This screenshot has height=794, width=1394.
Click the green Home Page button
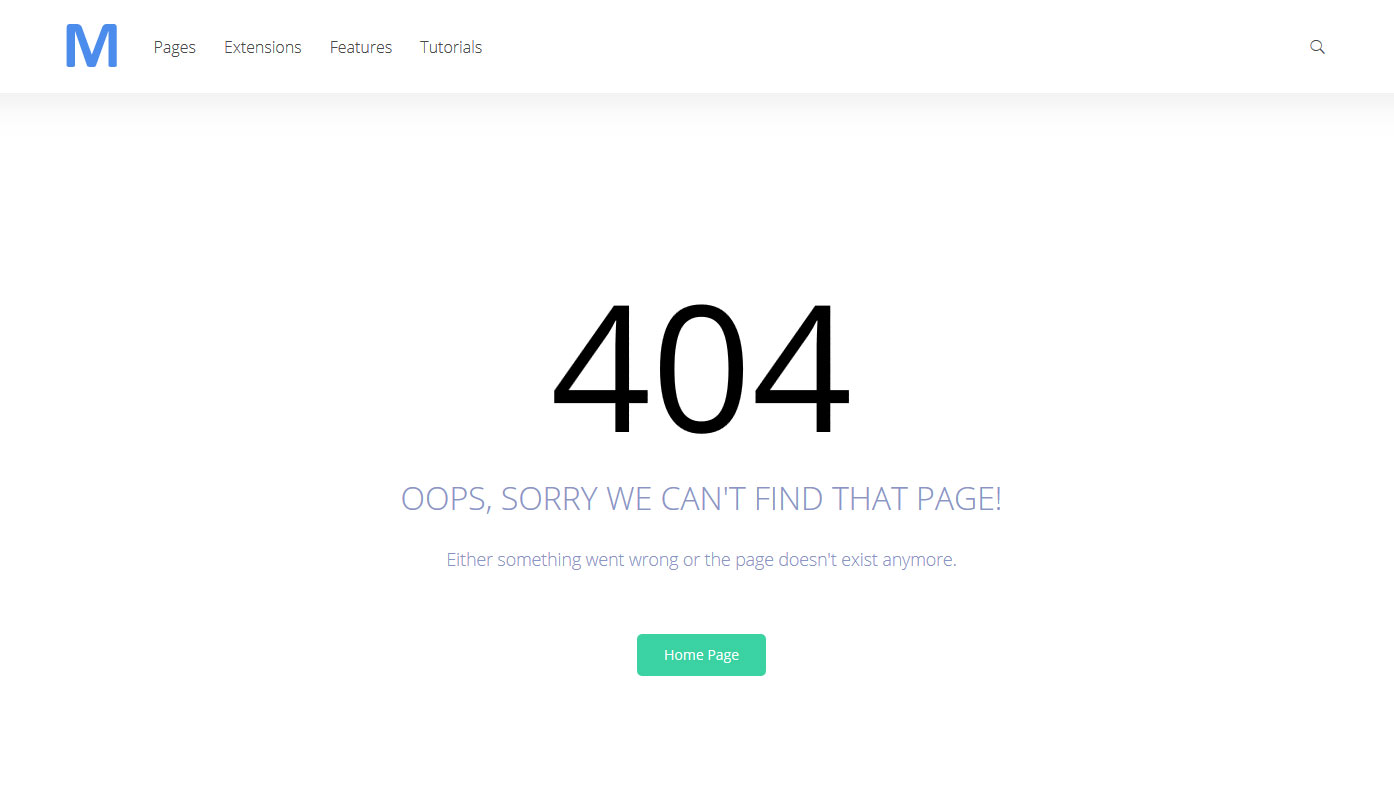click(x=701, y=655)
